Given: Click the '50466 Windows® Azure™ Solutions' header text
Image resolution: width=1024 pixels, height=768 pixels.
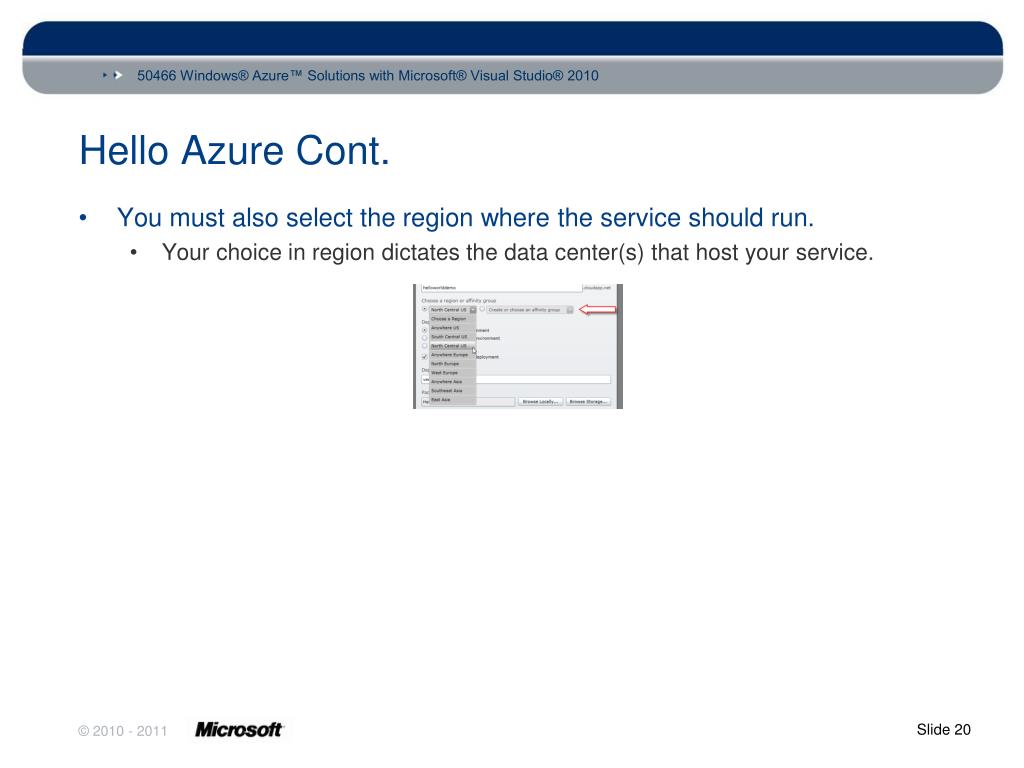Looking at the screenshot, I should pyautogui.click(x=368, y=76).
